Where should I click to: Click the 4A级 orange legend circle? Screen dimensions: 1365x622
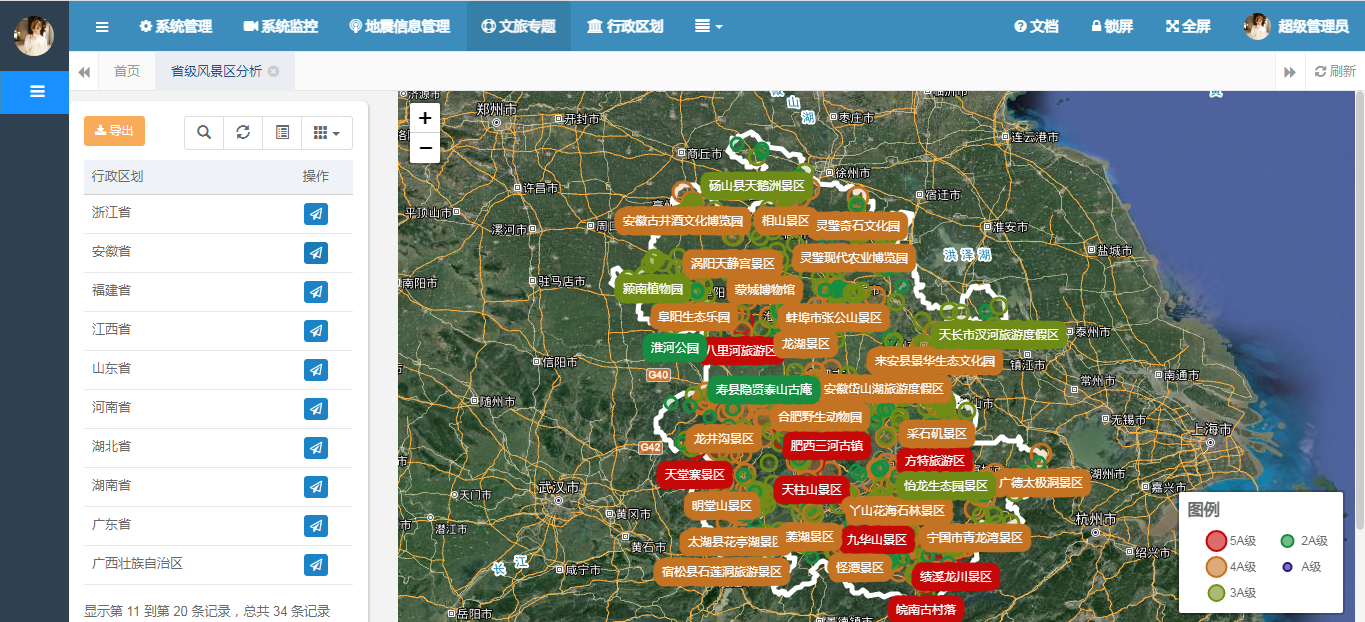(x=1215, y=567)
